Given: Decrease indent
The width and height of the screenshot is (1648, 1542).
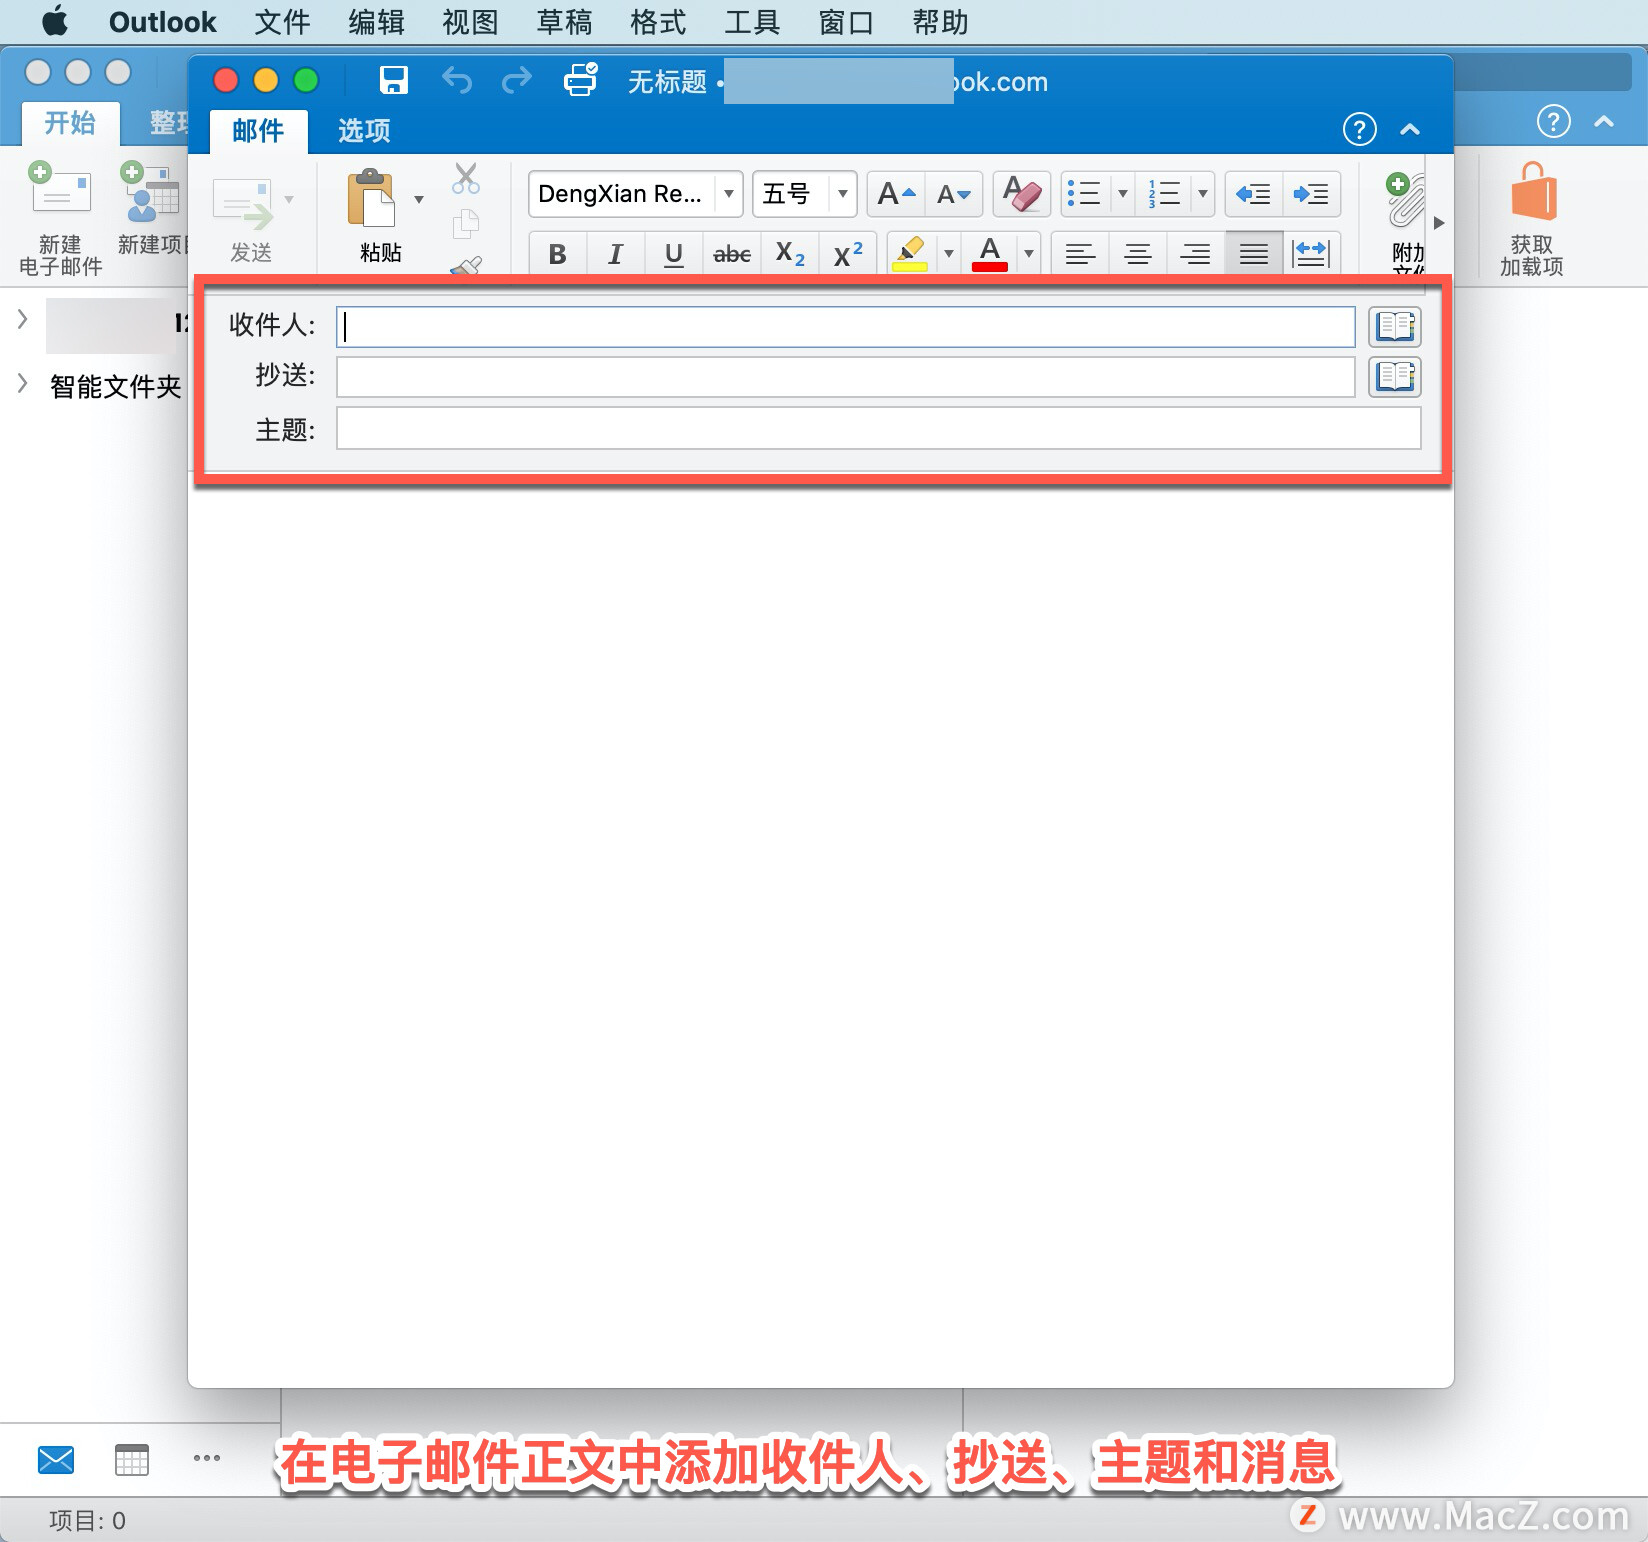Looking at the screenshot, I should coord(1253,194).
